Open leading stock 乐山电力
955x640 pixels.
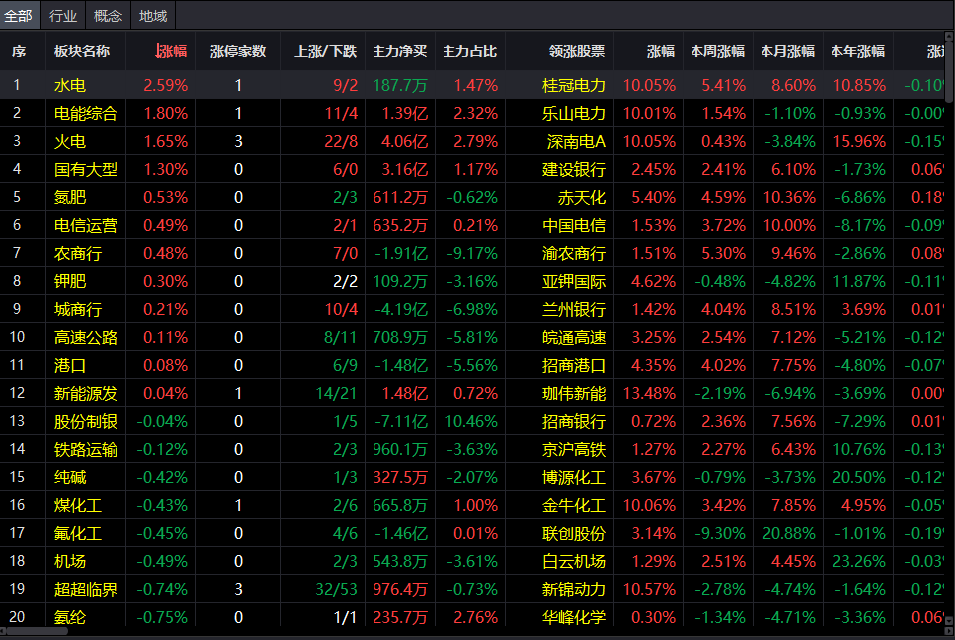click(574, 113)
